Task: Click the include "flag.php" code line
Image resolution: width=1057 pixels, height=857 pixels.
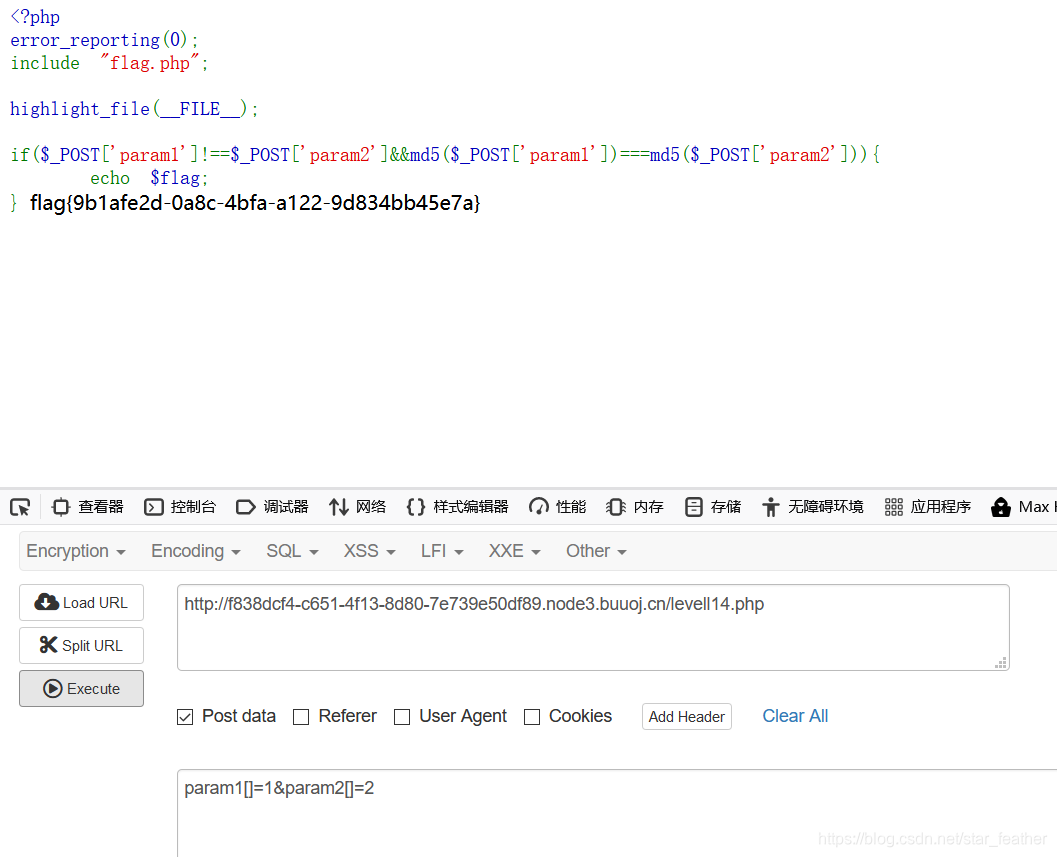Action: point(109,63)
